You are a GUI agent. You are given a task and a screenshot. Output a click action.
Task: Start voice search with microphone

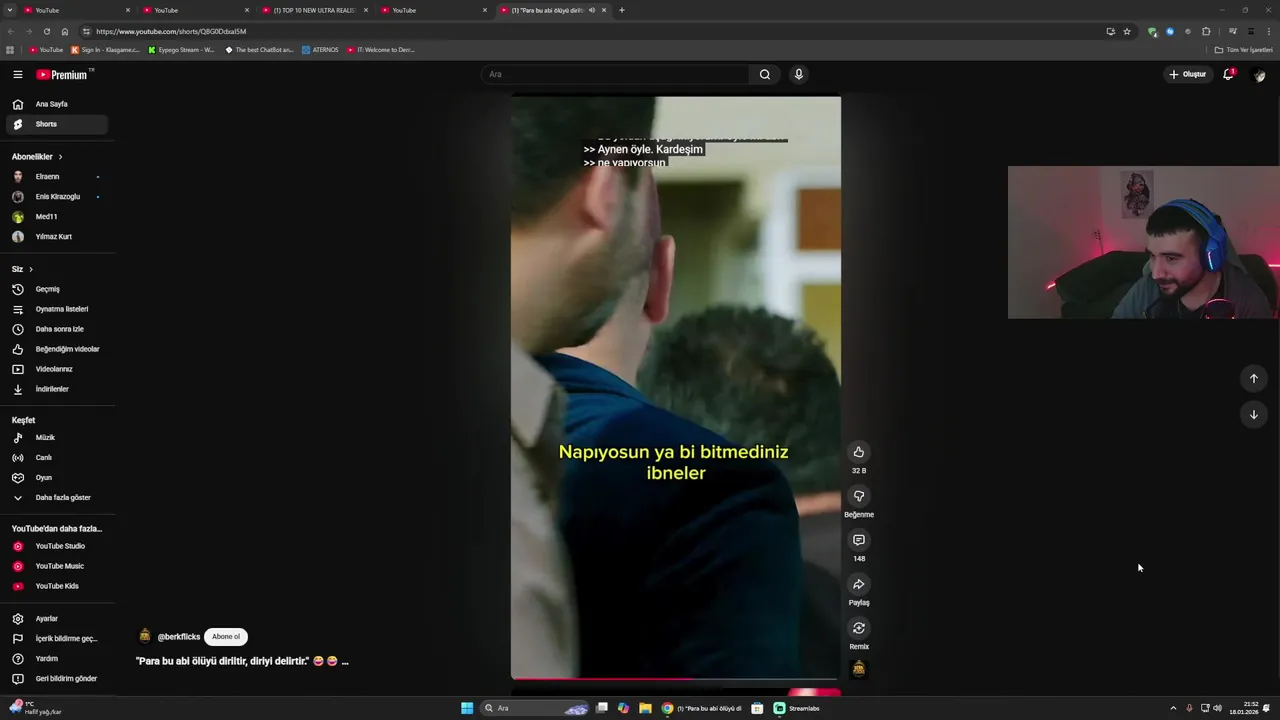[798, 74]
